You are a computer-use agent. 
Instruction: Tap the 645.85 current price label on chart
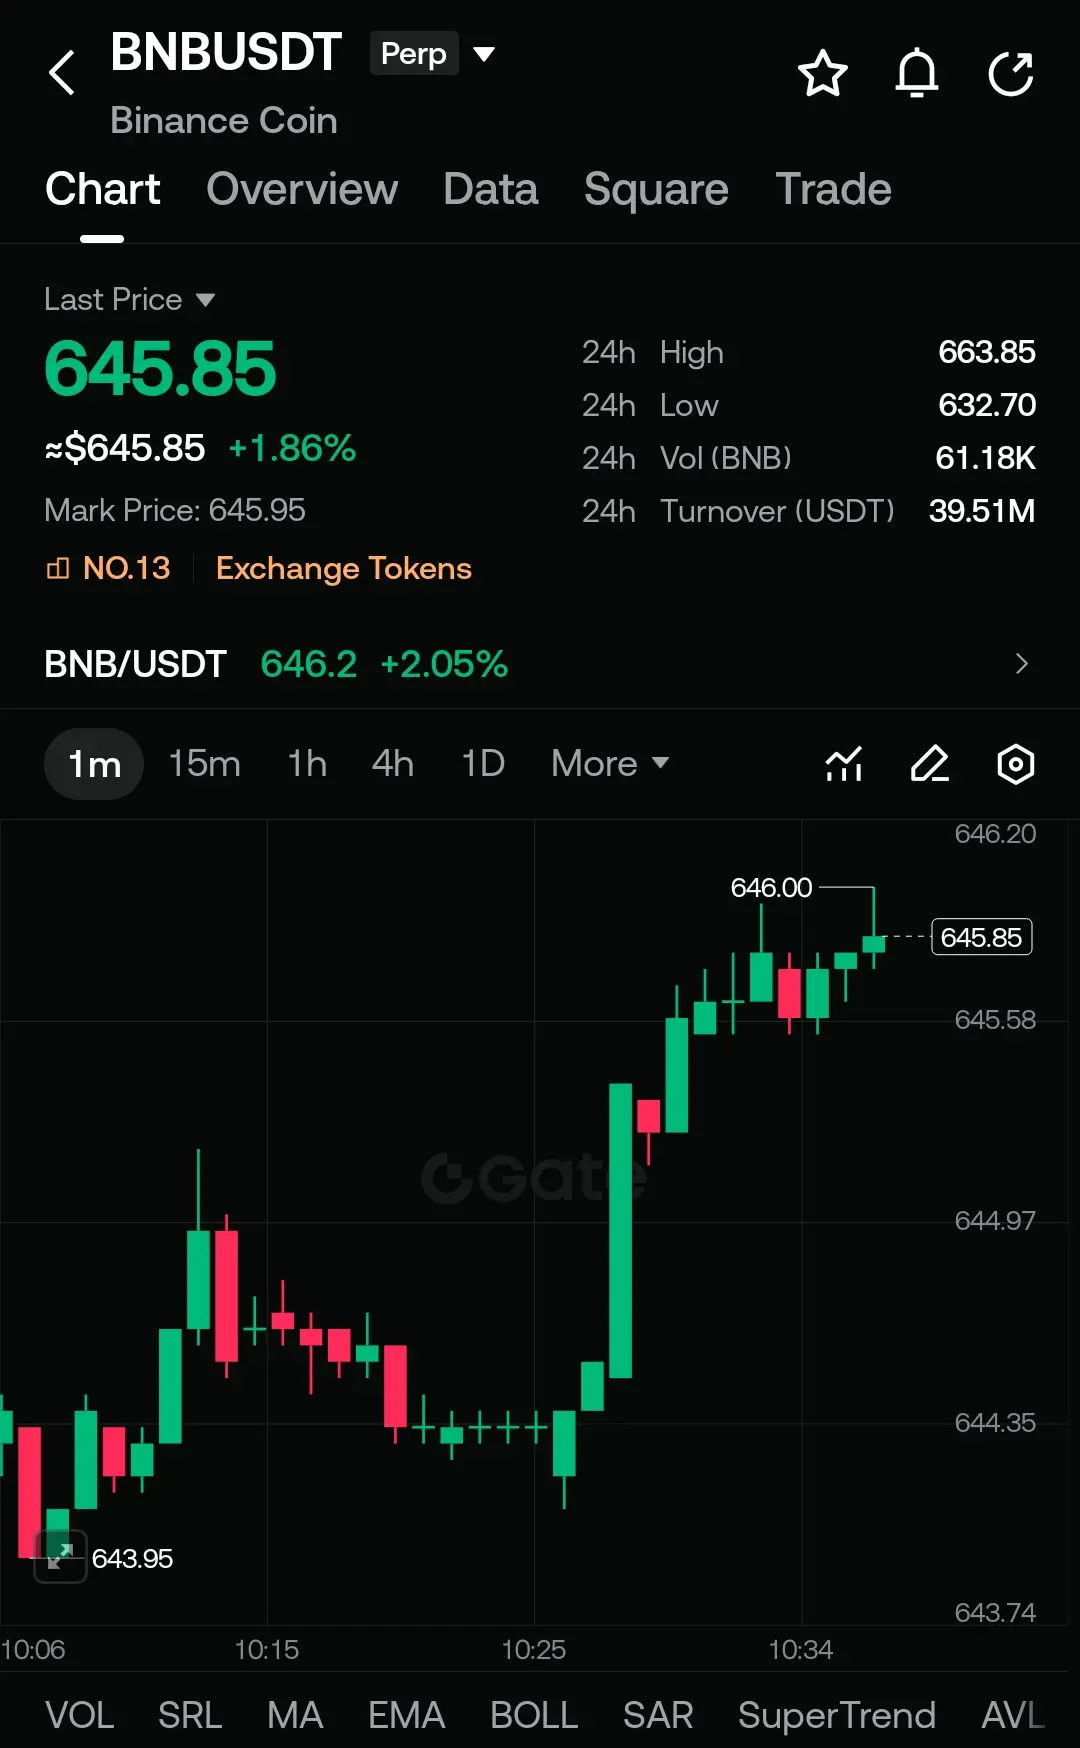[x=981, y=937]
